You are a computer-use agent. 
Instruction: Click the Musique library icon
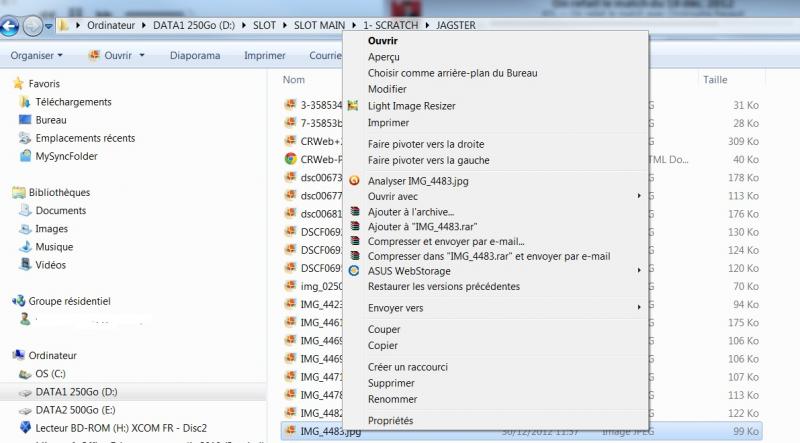[24, 247]
